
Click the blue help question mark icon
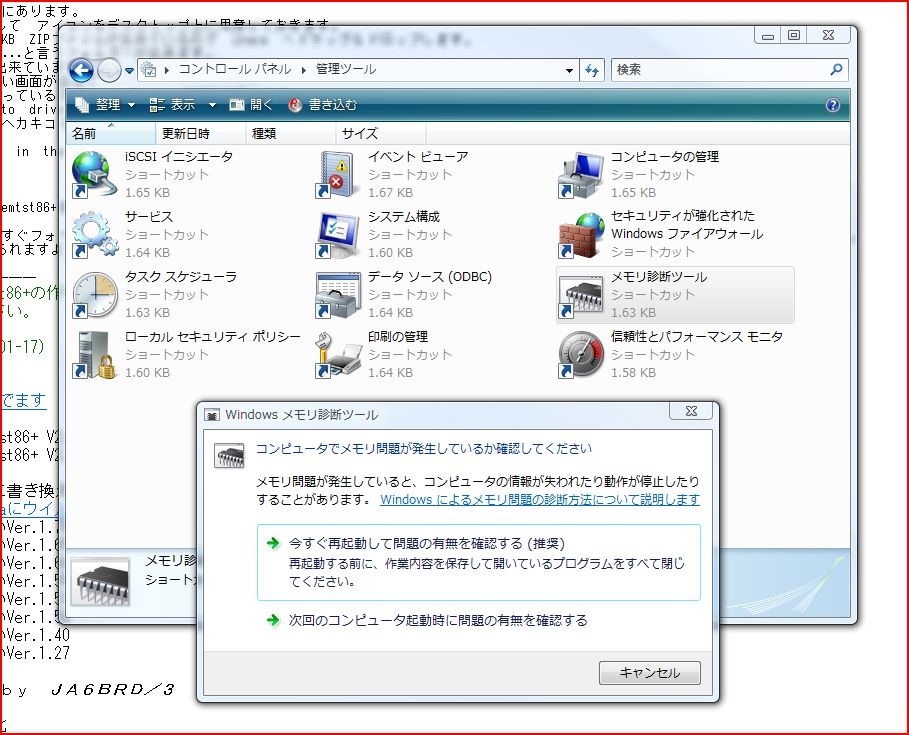832,105
